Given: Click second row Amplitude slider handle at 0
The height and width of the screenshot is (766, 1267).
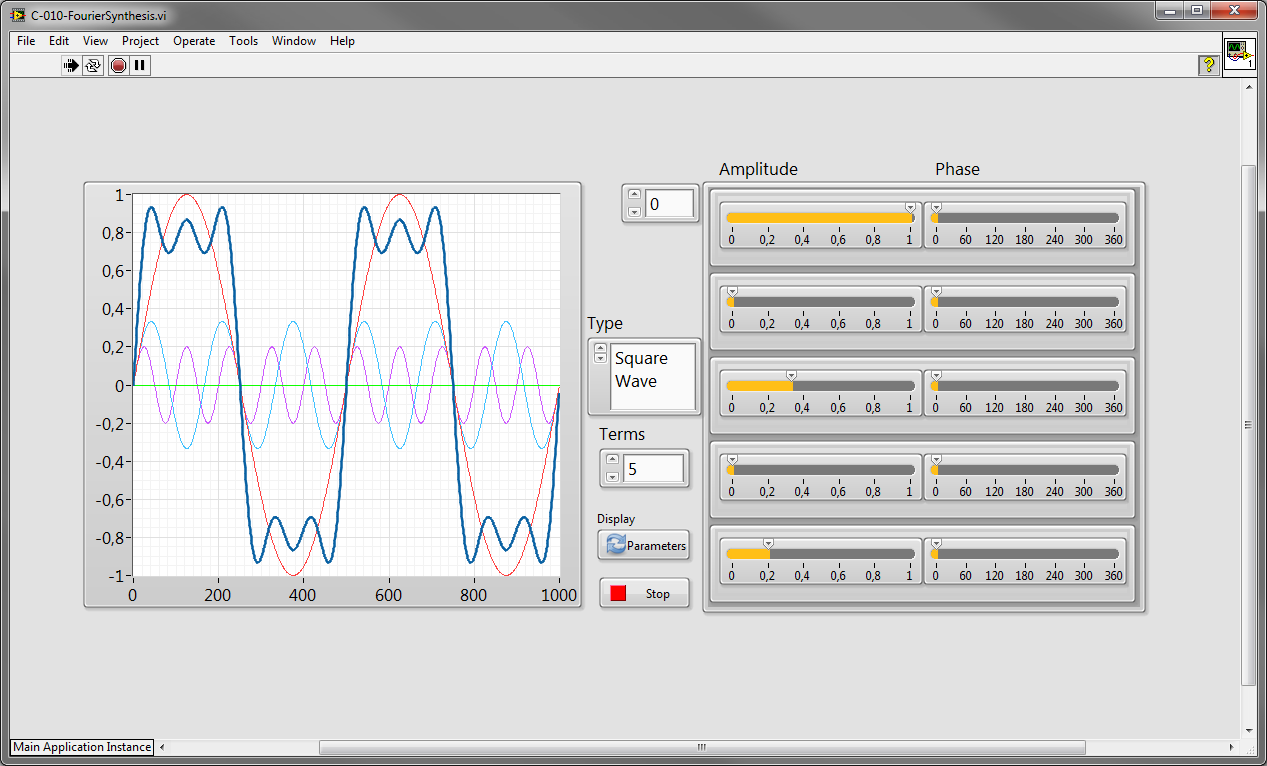Looking at the screenshot, I should coord(732,291).
